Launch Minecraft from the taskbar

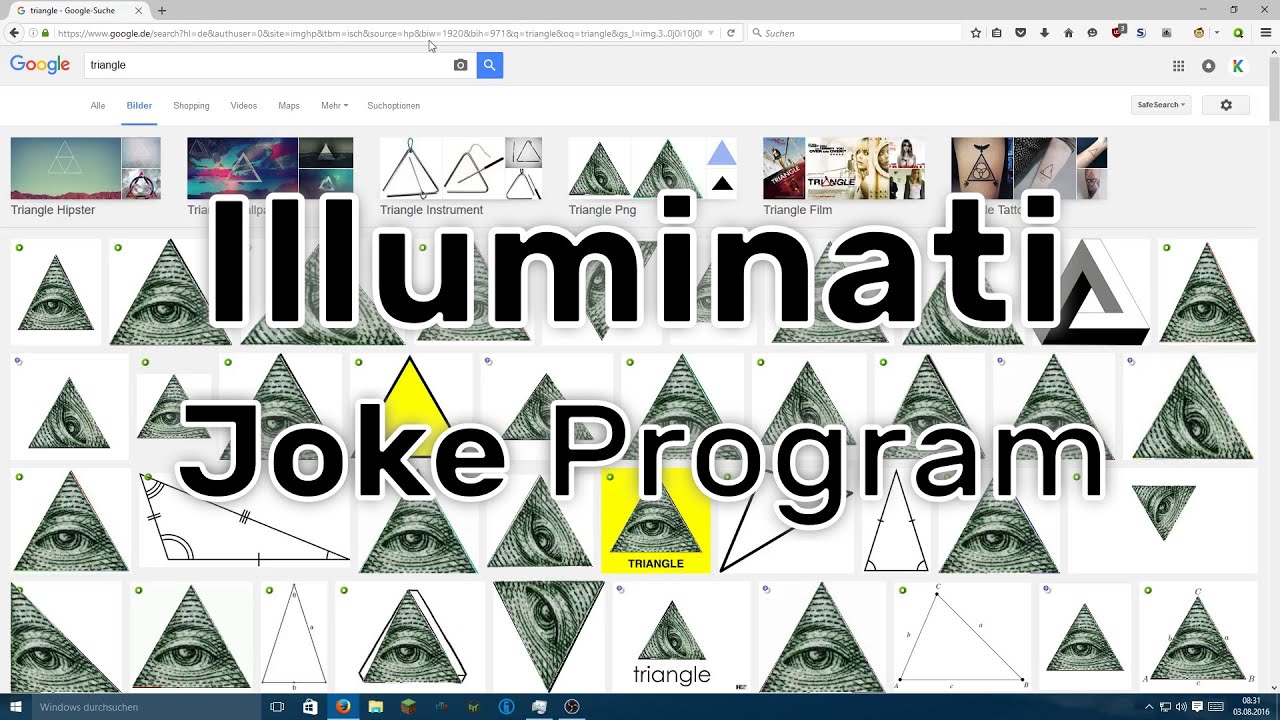(408, 707)
